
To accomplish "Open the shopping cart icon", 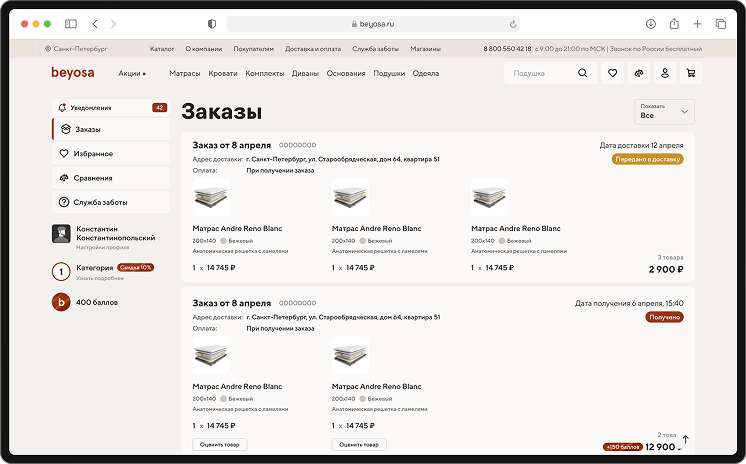I will click(x=690, y=73).
